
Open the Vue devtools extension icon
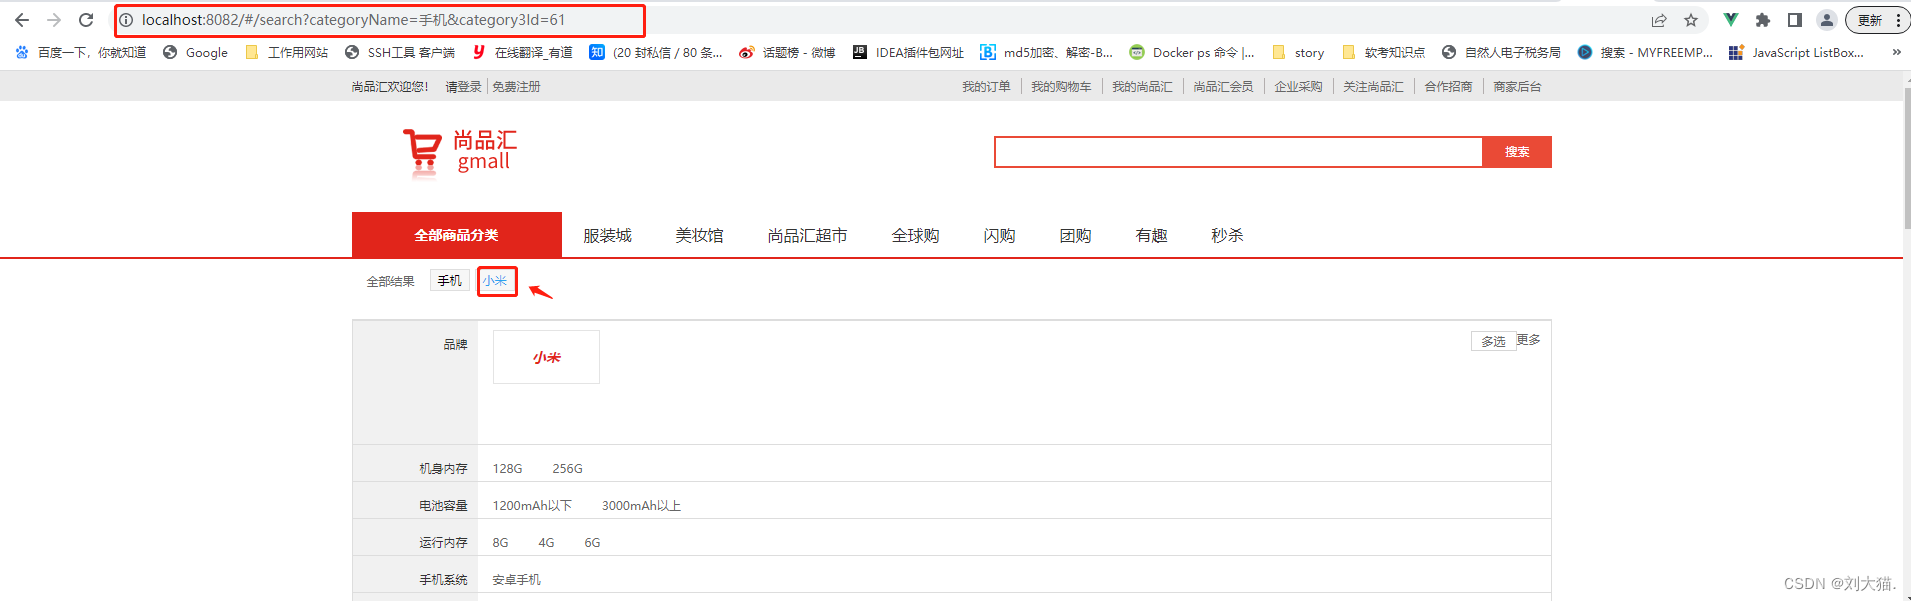click(1731, 20)
